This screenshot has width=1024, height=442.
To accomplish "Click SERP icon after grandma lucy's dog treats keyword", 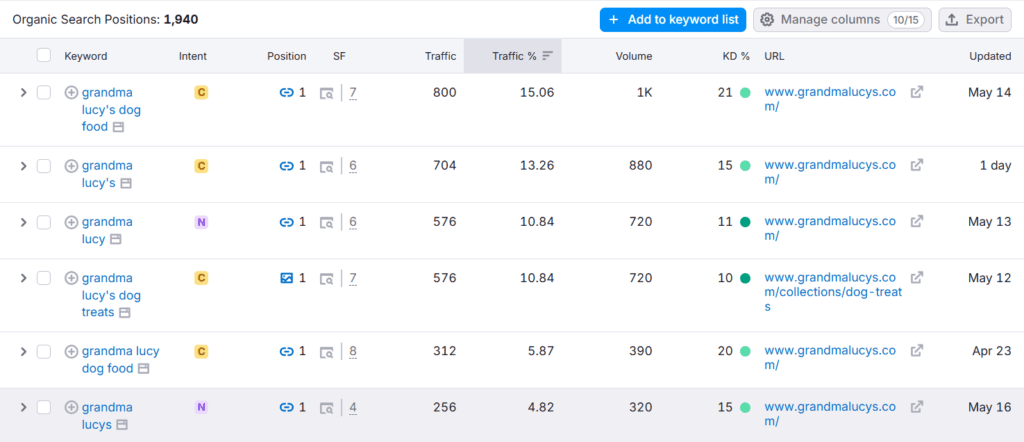I will coord(125,313).
